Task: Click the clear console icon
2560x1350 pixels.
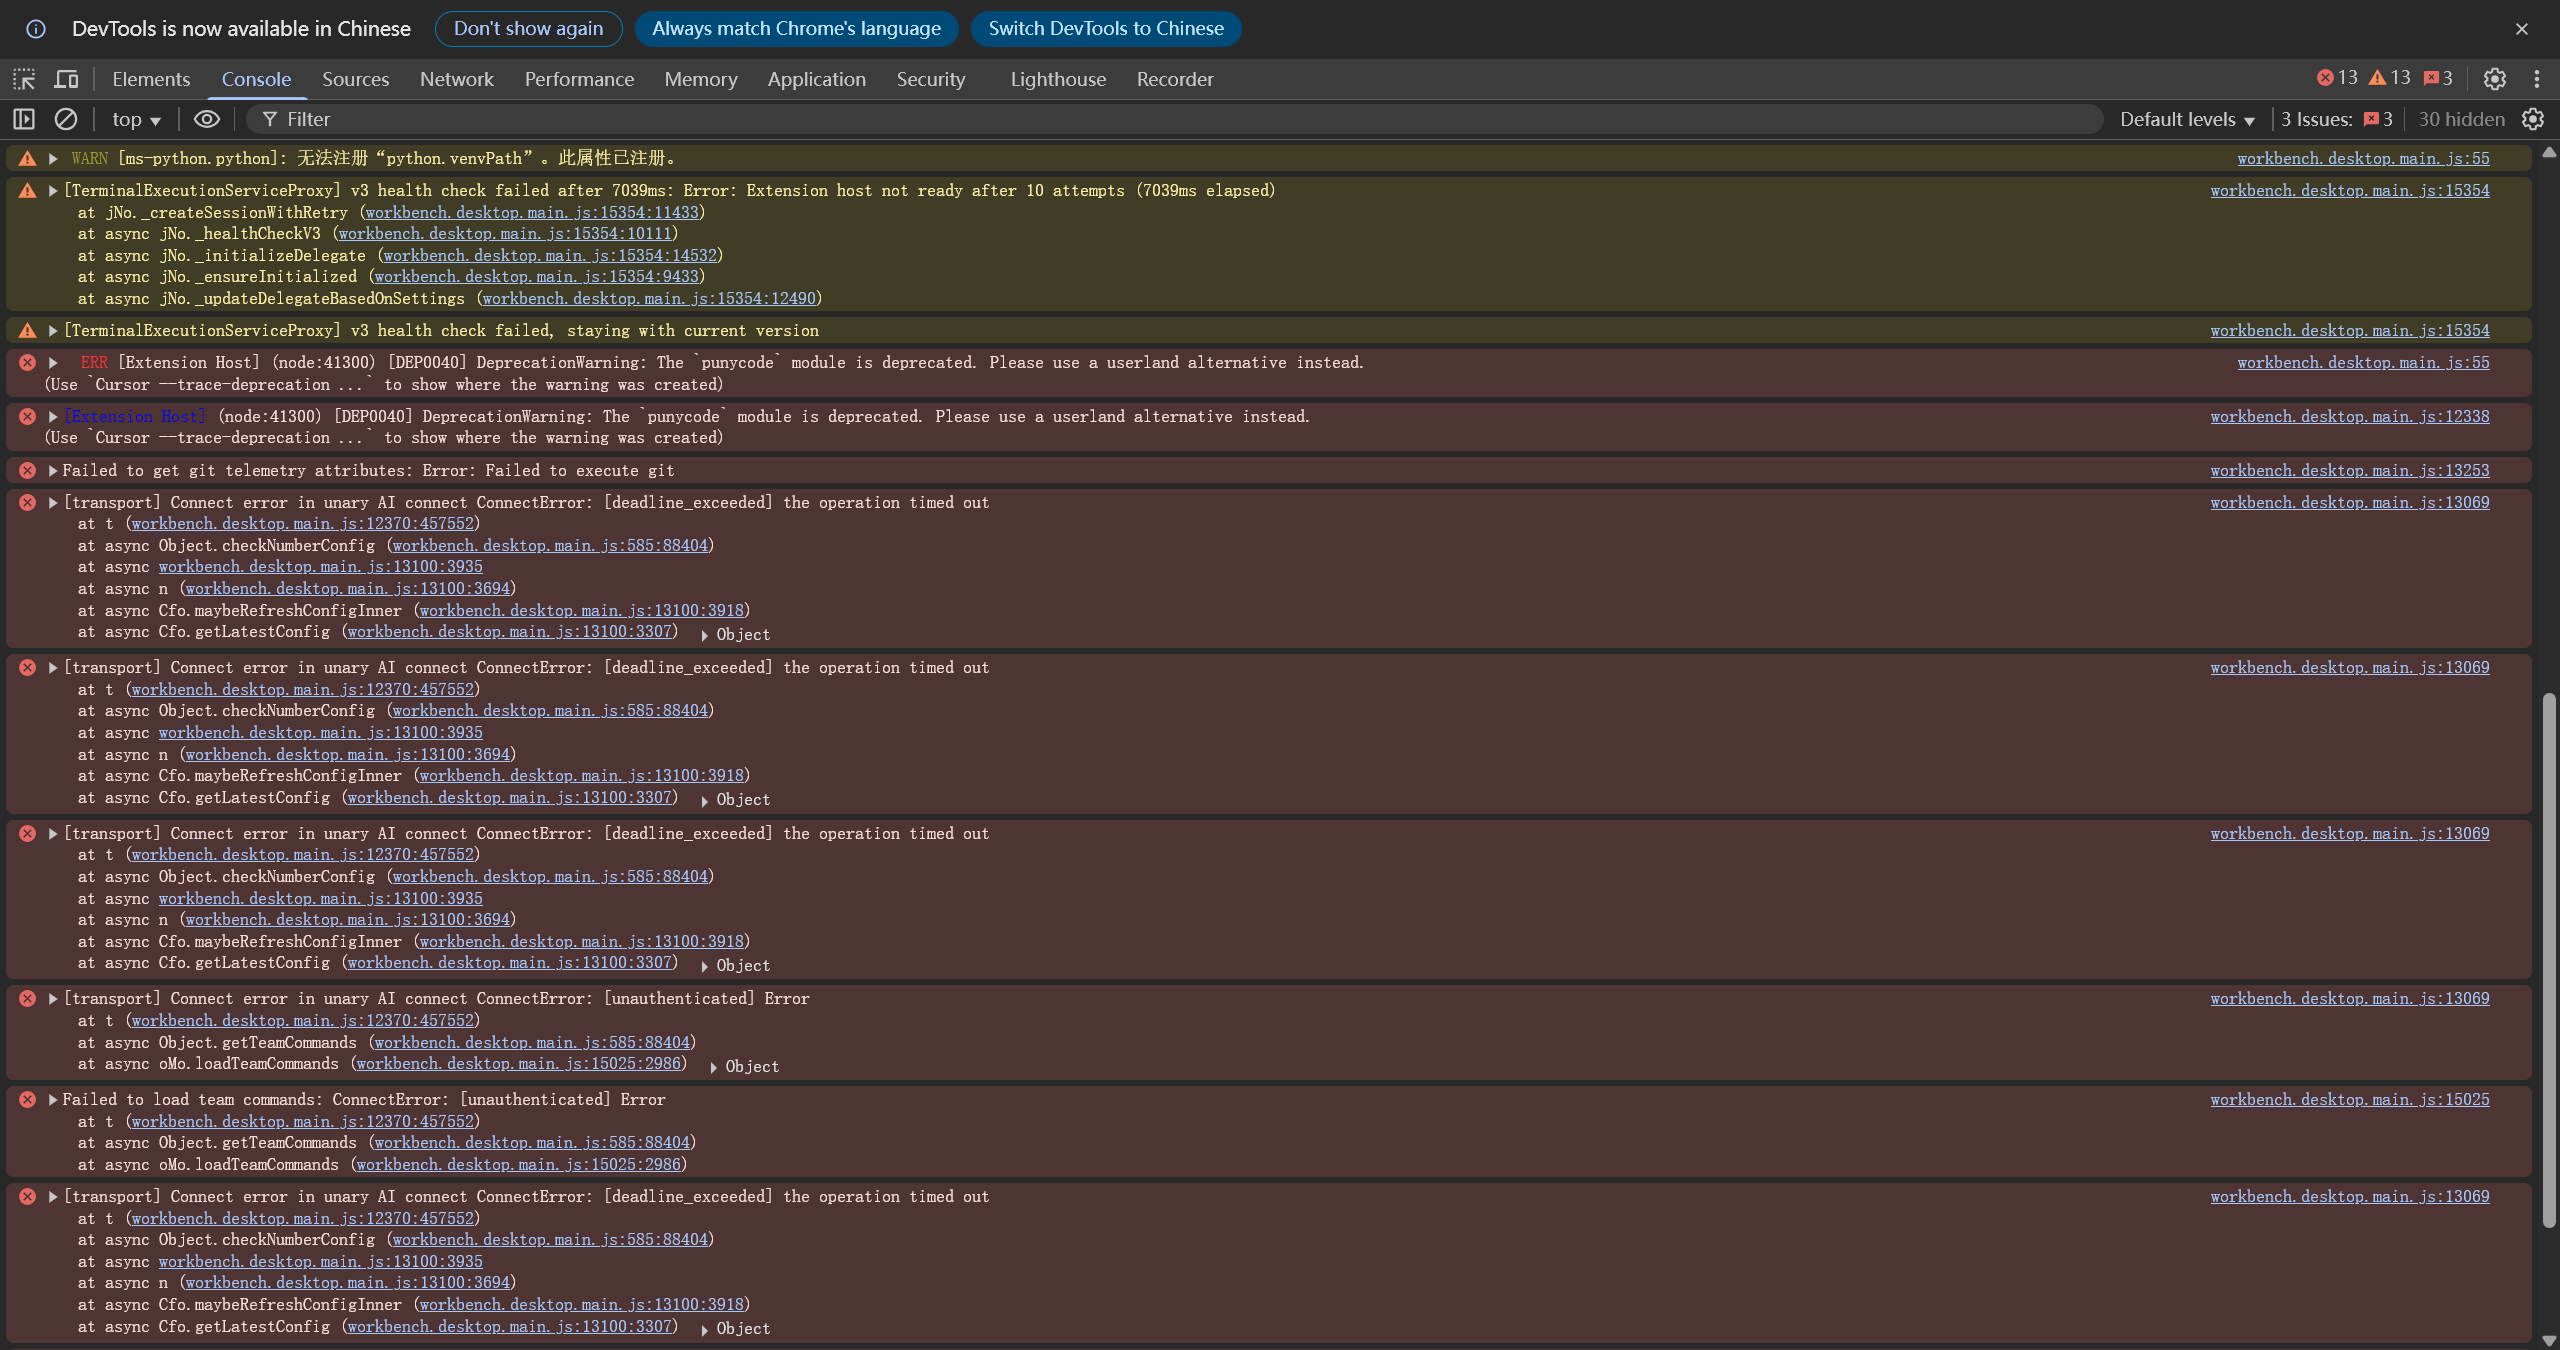Action: click(66, 119)
